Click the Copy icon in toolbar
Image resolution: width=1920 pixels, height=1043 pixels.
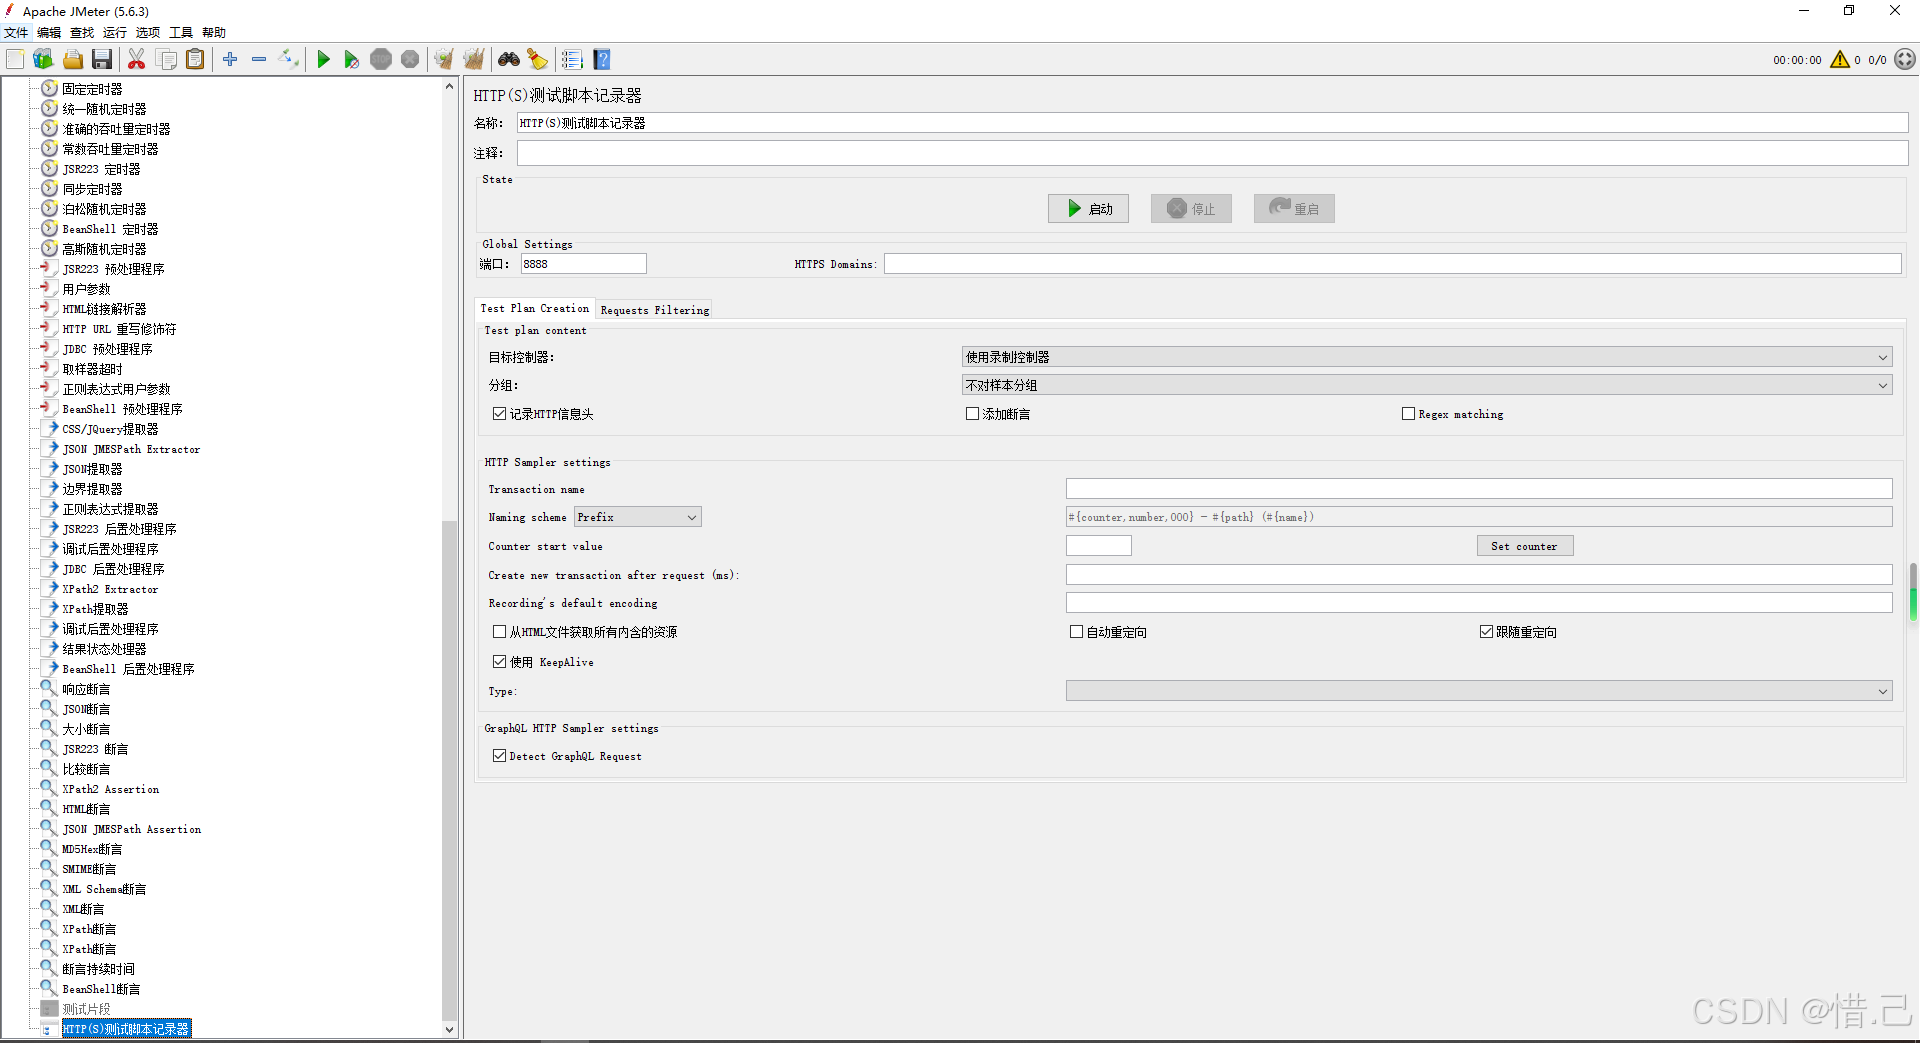coord(167,59)
